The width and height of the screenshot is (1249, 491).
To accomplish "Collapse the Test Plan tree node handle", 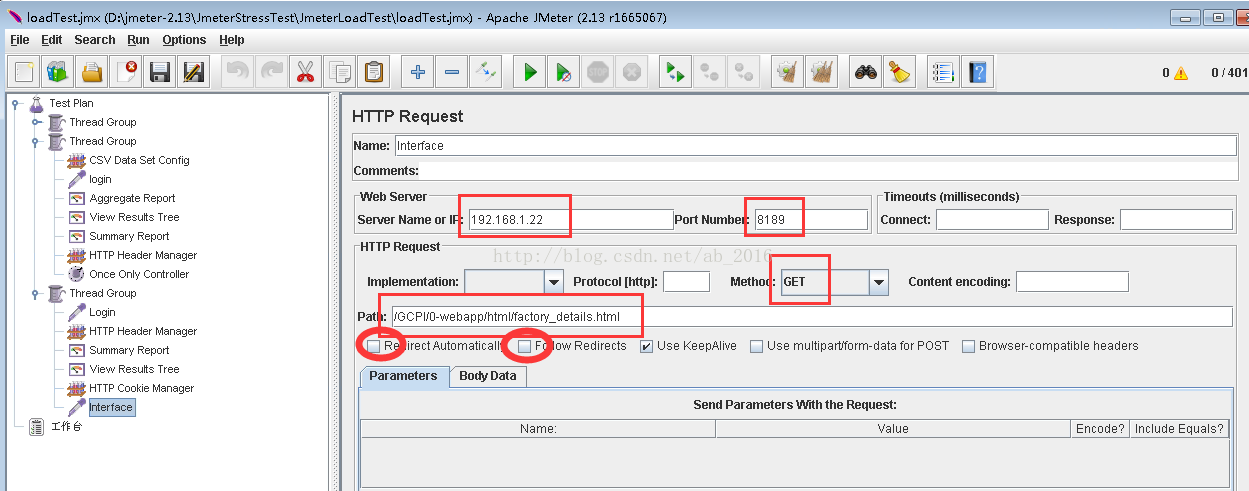I will pyautogui.click(x=16, y=103).
